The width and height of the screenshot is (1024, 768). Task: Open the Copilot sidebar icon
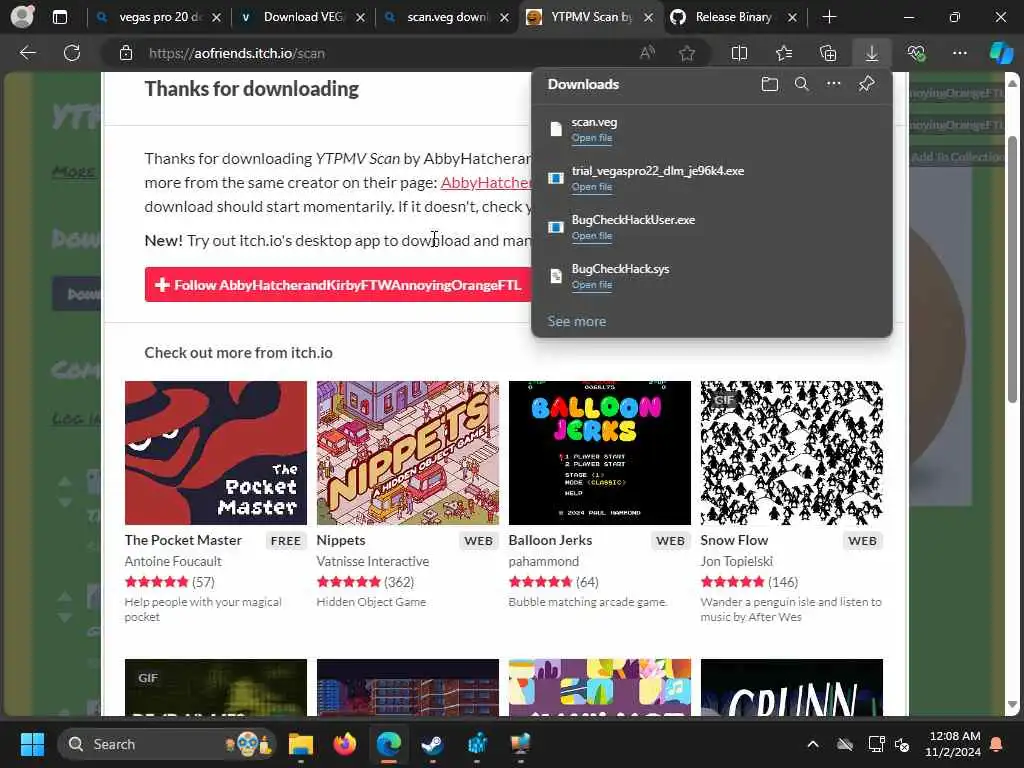coord(1000,53)
